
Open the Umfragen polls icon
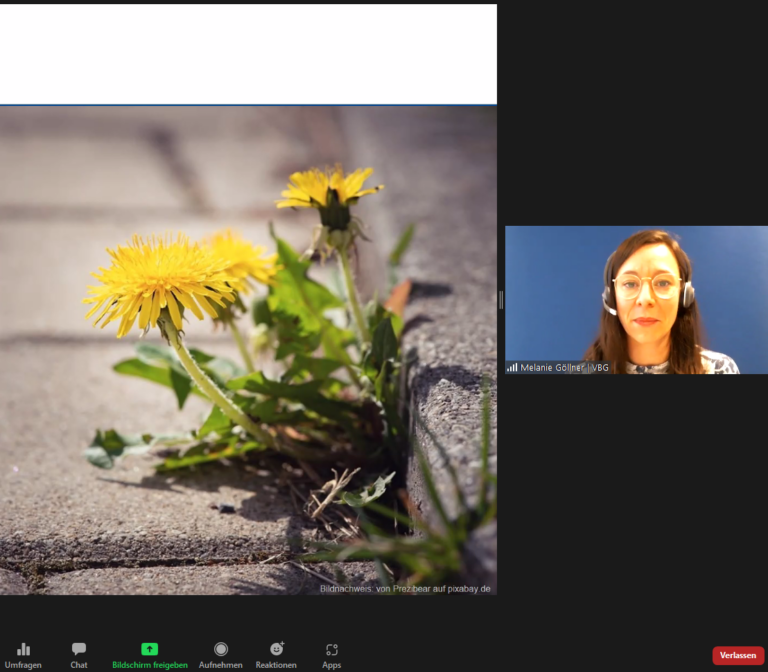pyautogui.click(x=23, y=649)
